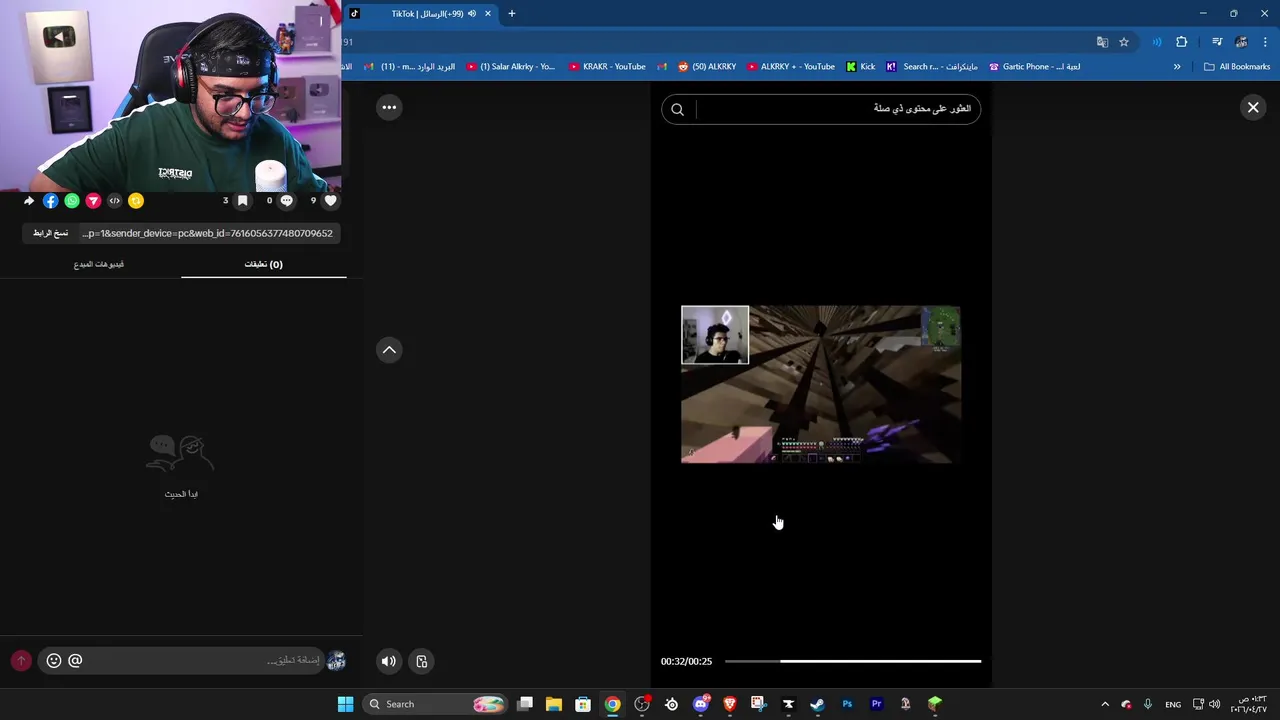Open the three-dots more options menu
Viewport: 1280px width, 720px height.
pos(389,107)
